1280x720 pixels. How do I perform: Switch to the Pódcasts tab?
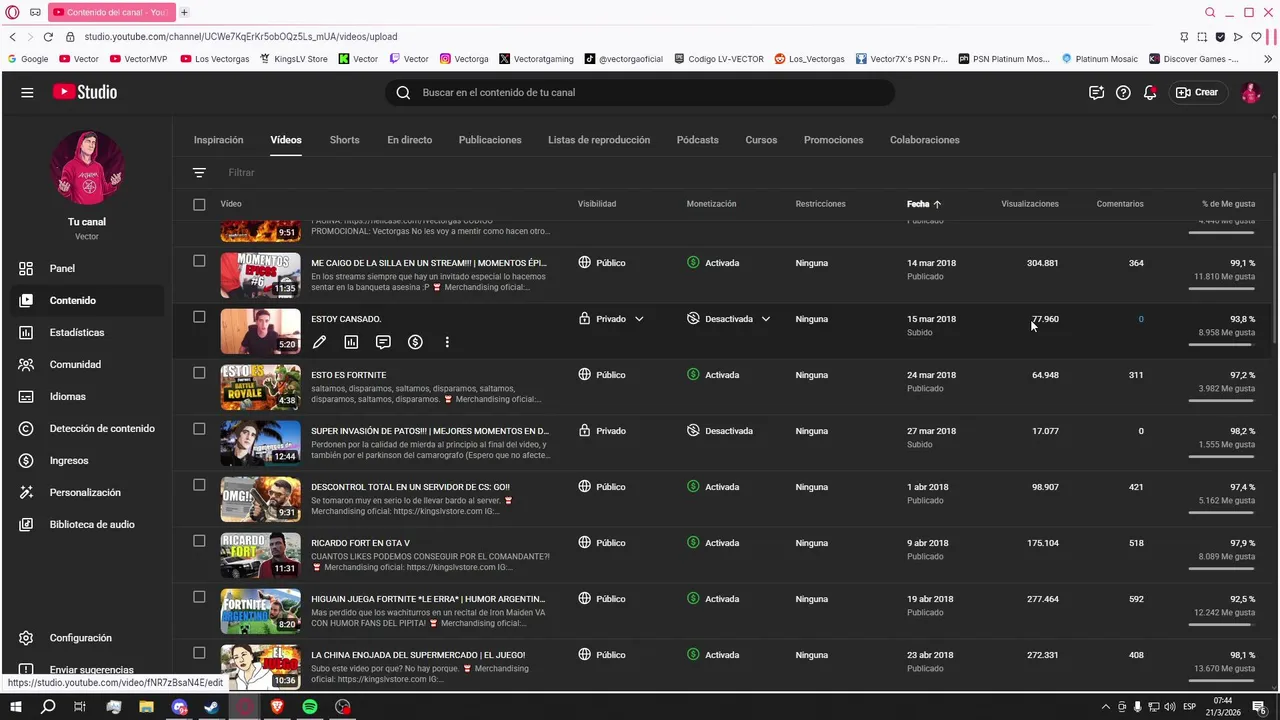(x=697, y=140)
